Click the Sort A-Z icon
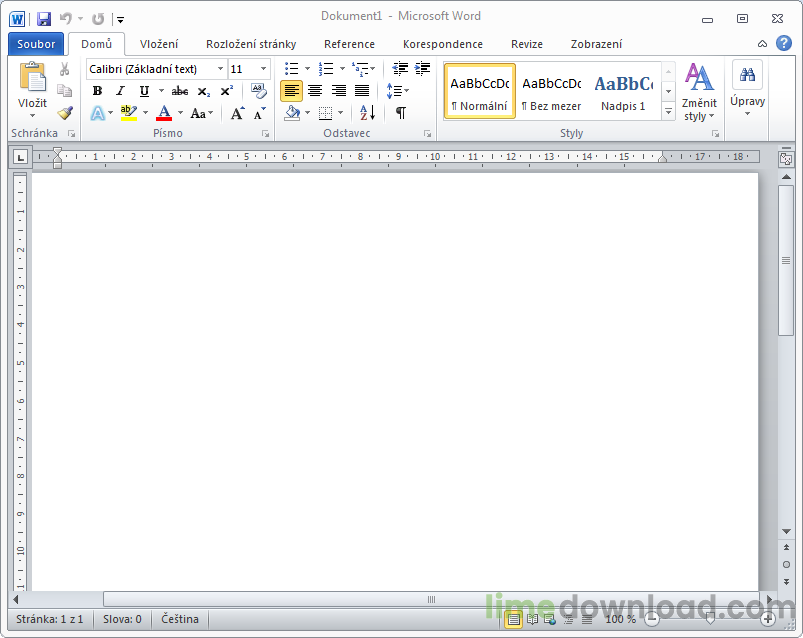The height and width of the screenshot is (638, 803). pos(368,113)
